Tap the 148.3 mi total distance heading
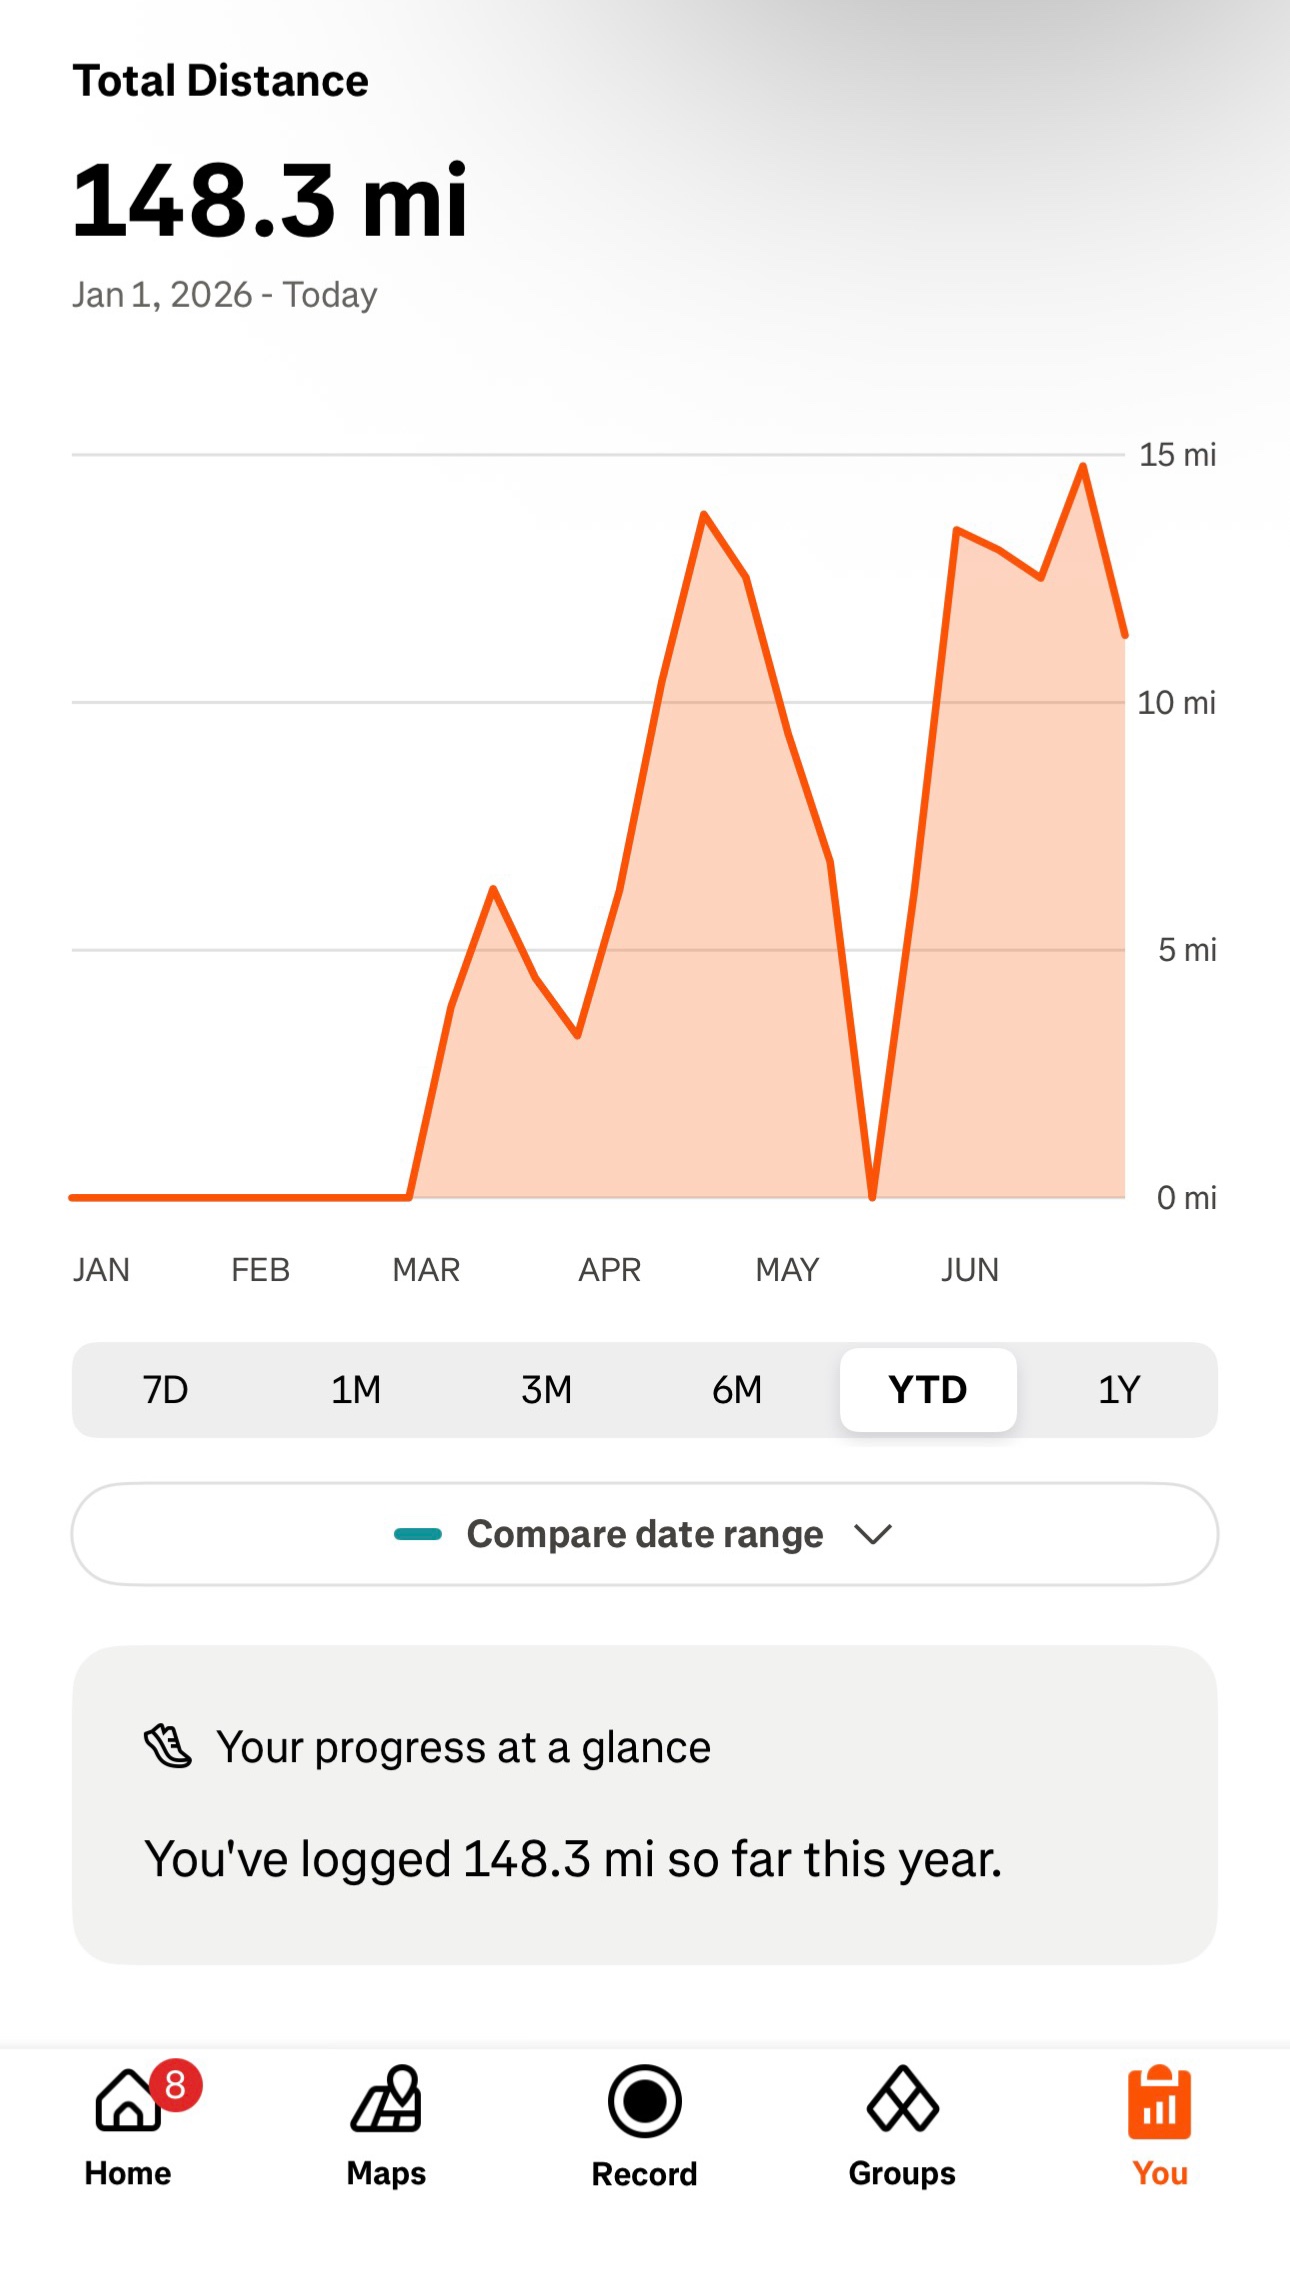Image resolution: width=1290 pixels, height=2292 pixels. [270, 201]
